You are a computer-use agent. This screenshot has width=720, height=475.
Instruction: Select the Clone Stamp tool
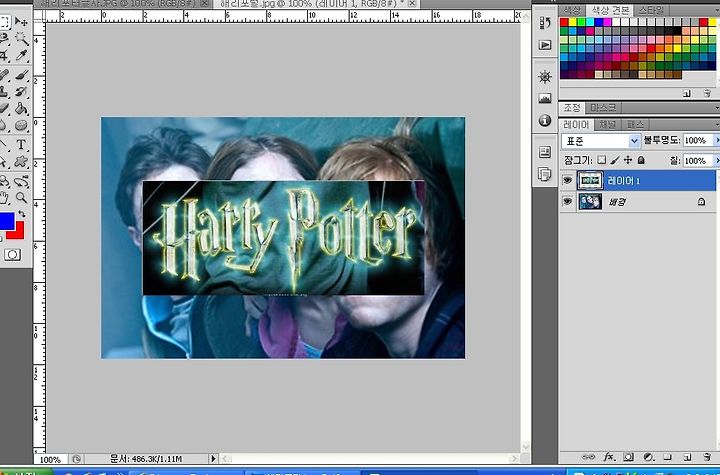pos(4,91)
